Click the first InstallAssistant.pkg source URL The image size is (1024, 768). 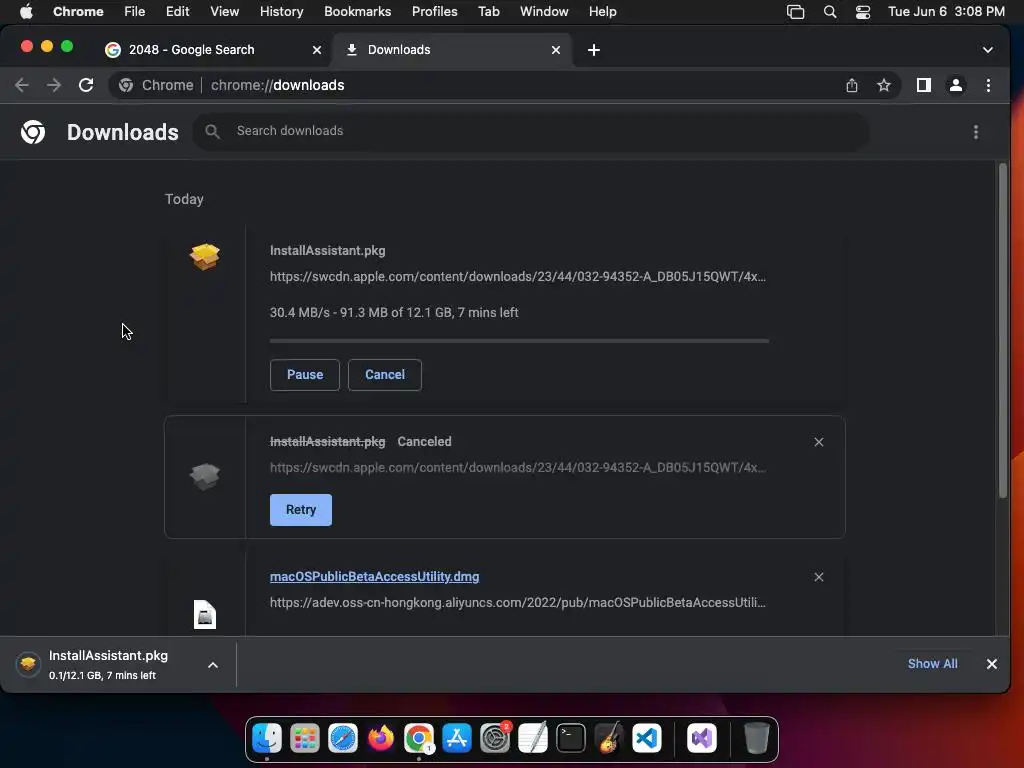[x=518, y=277]
